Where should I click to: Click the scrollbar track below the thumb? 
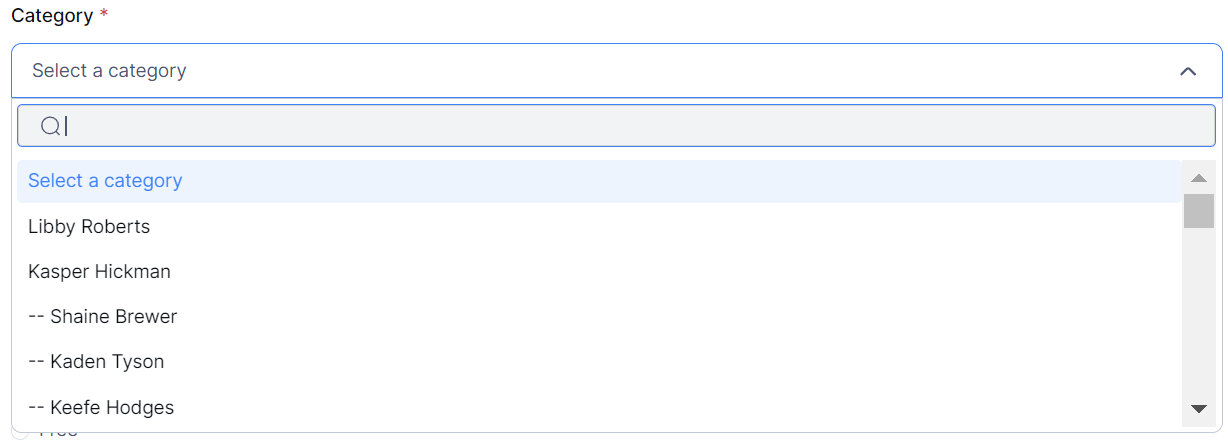tap(1199, 320)
